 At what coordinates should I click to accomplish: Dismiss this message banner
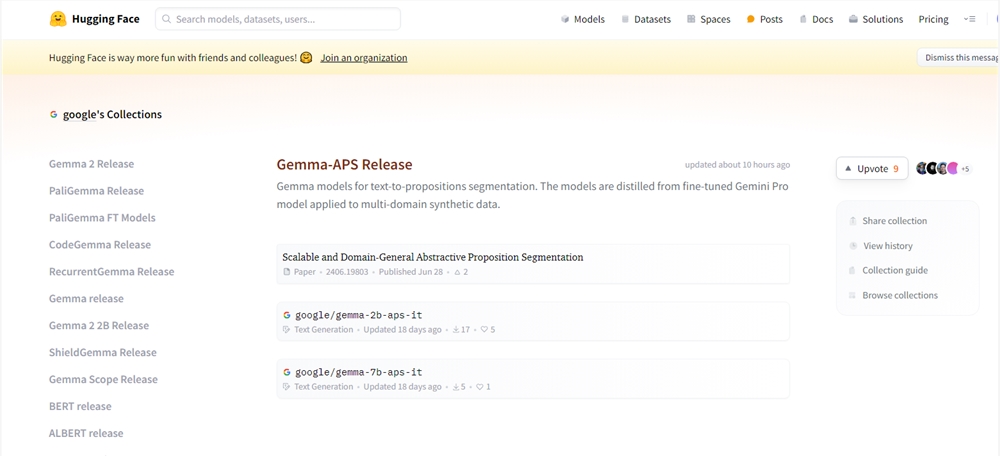958,58
